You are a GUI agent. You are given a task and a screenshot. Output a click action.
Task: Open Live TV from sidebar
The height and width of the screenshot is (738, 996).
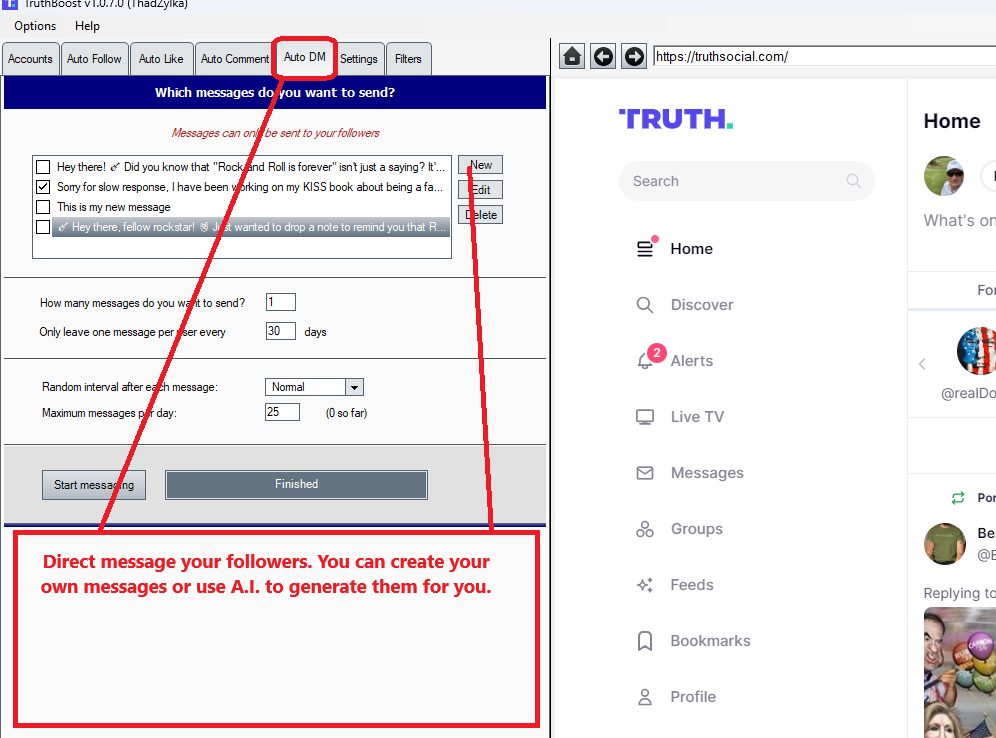pyautogui.click(x=646, y=417)
